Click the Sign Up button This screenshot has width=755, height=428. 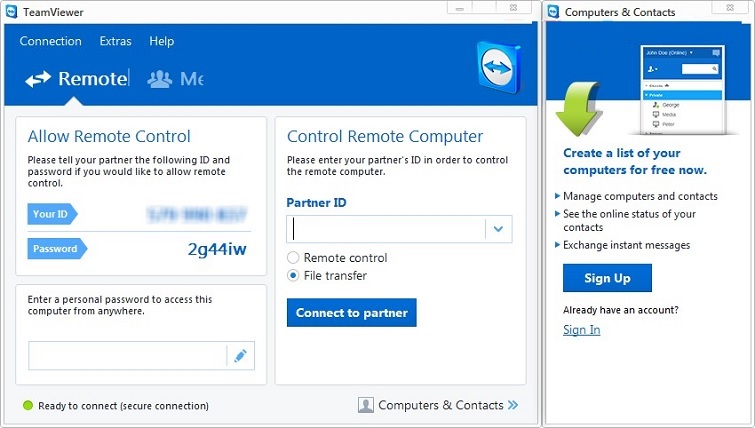607,278
